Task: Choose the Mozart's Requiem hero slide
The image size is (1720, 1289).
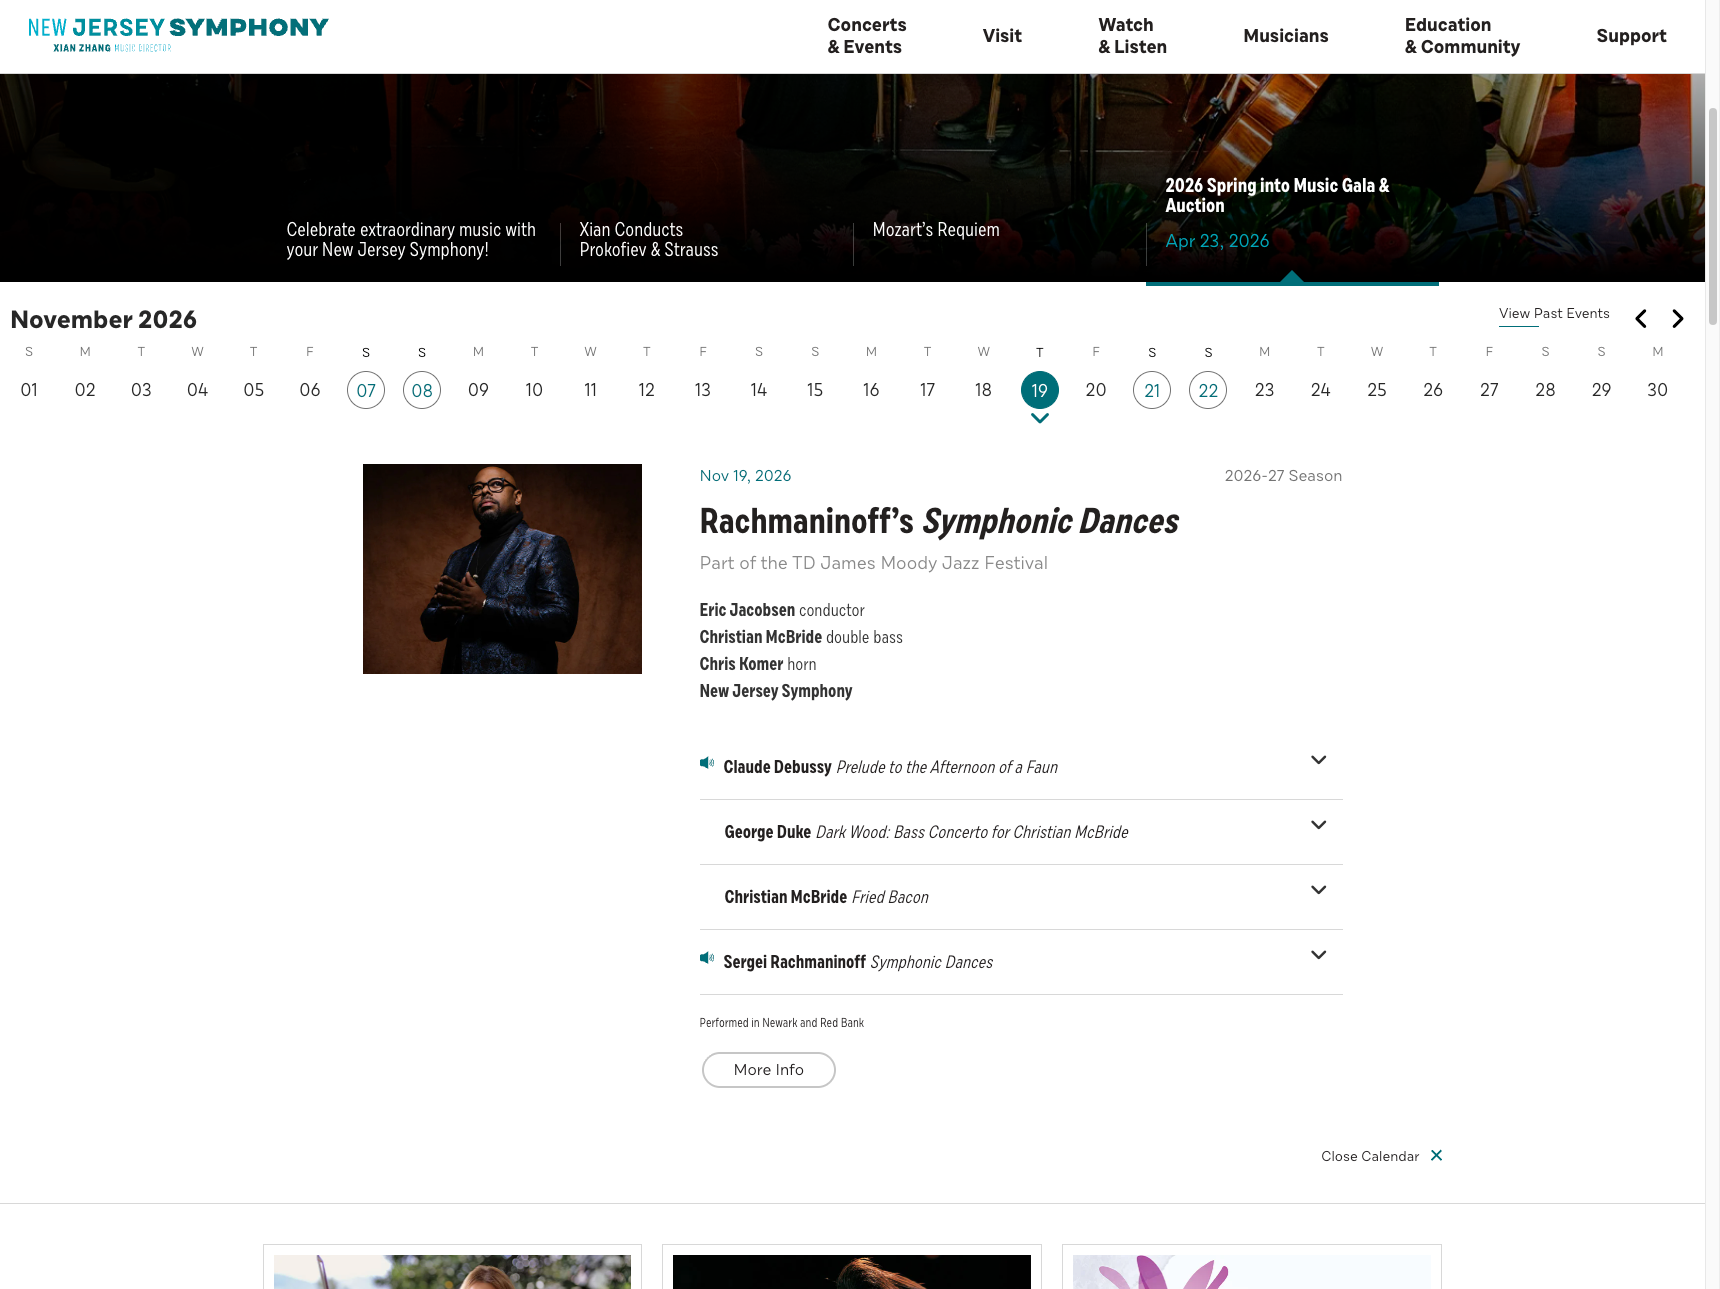Action: [x=935, y=231]
